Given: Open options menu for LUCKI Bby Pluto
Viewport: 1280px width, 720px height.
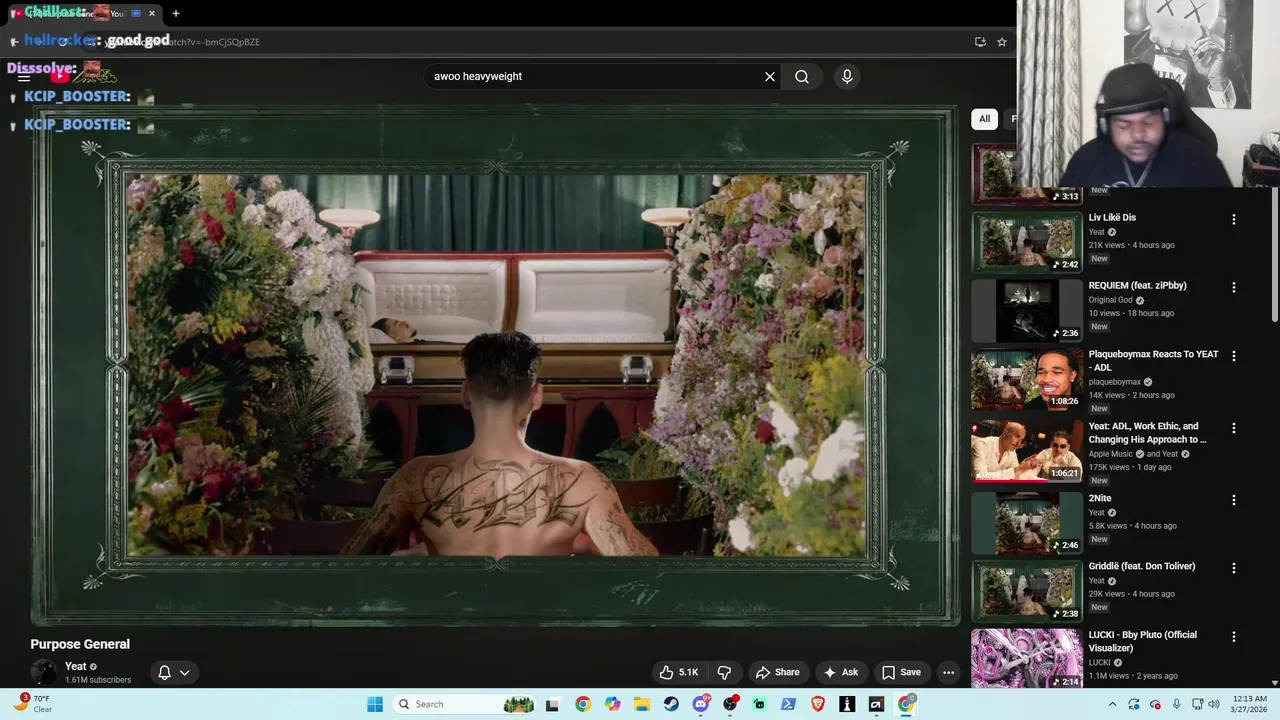Looking at the screenshot, I should (x=1233, y=636).
